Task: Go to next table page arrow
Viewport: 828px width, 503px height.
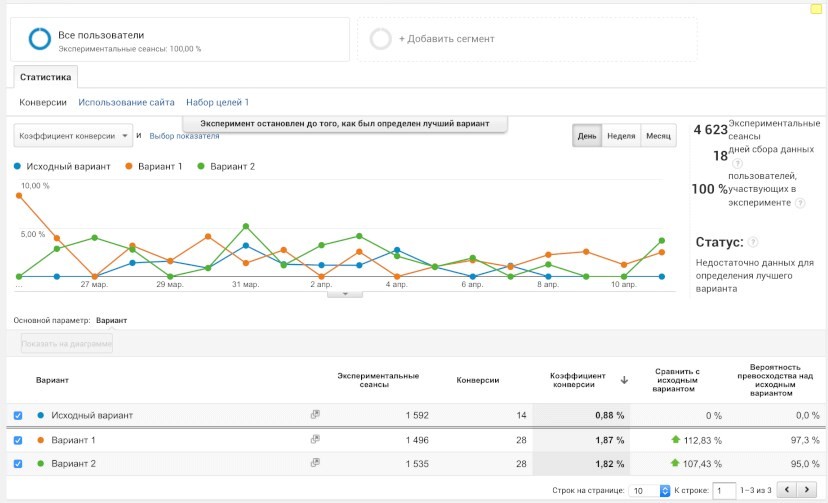Action: tap(808, 490)
